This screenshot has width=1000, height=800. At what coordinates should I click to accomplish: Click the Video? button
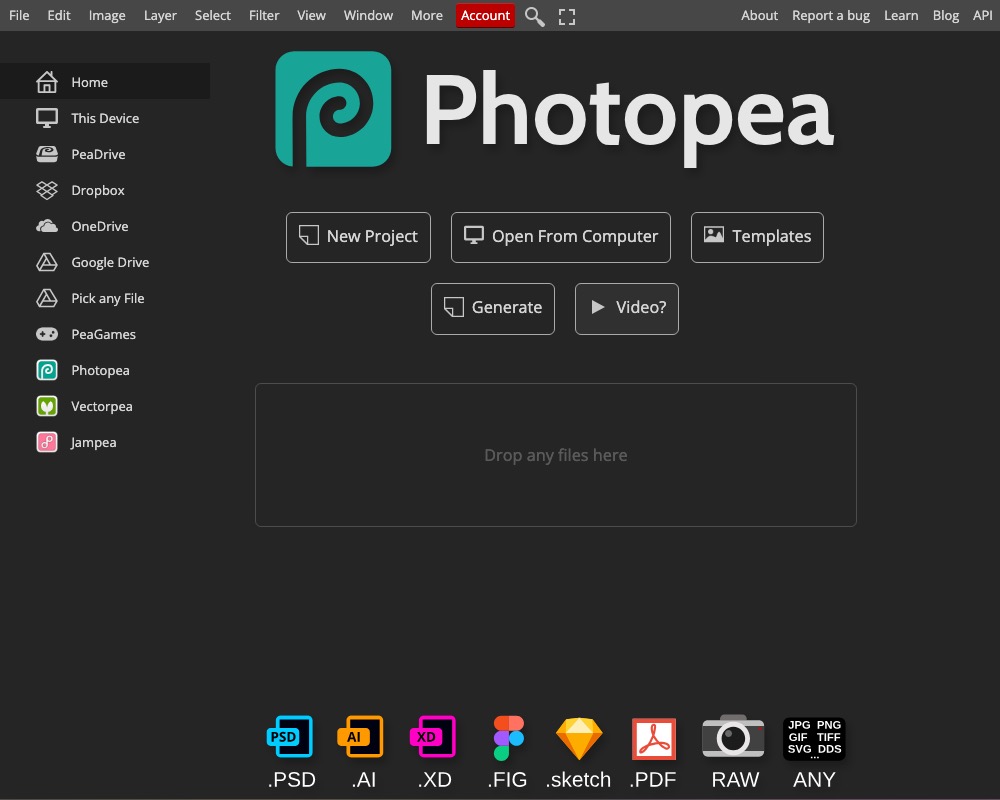pos(627,309)
